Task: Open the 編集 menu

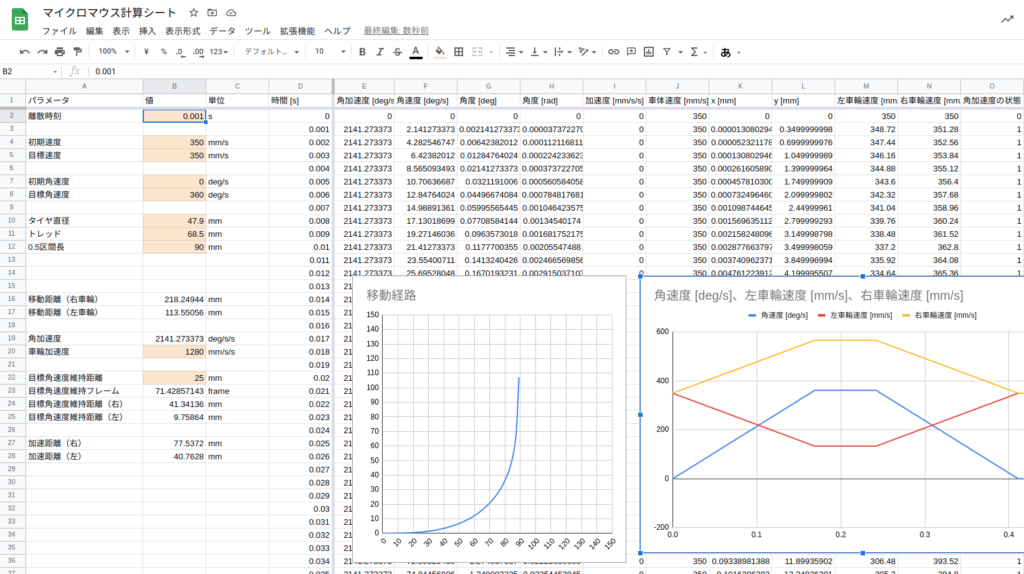Action: coord(95,31)
